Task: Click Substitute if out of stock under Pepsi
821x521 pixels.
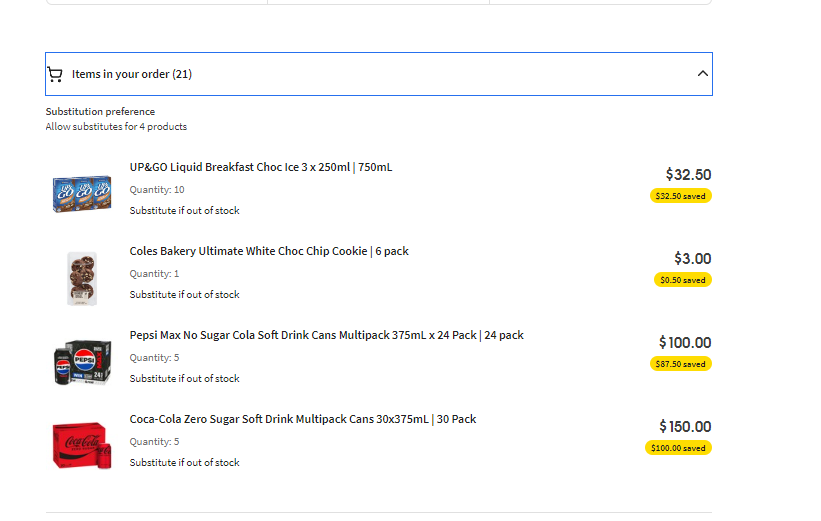Action: [x=184, y=379]
